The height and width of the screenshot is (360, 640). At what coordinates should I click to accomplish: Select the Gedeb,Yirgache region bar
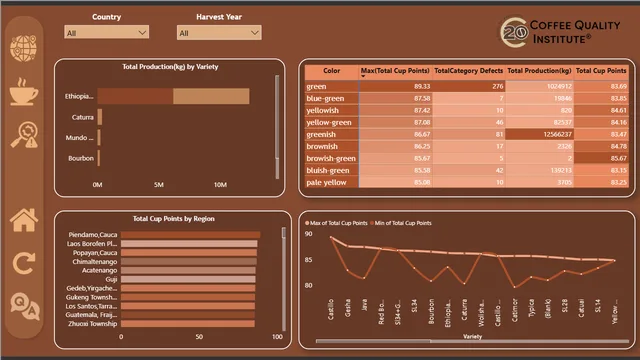tap(188, 289)
